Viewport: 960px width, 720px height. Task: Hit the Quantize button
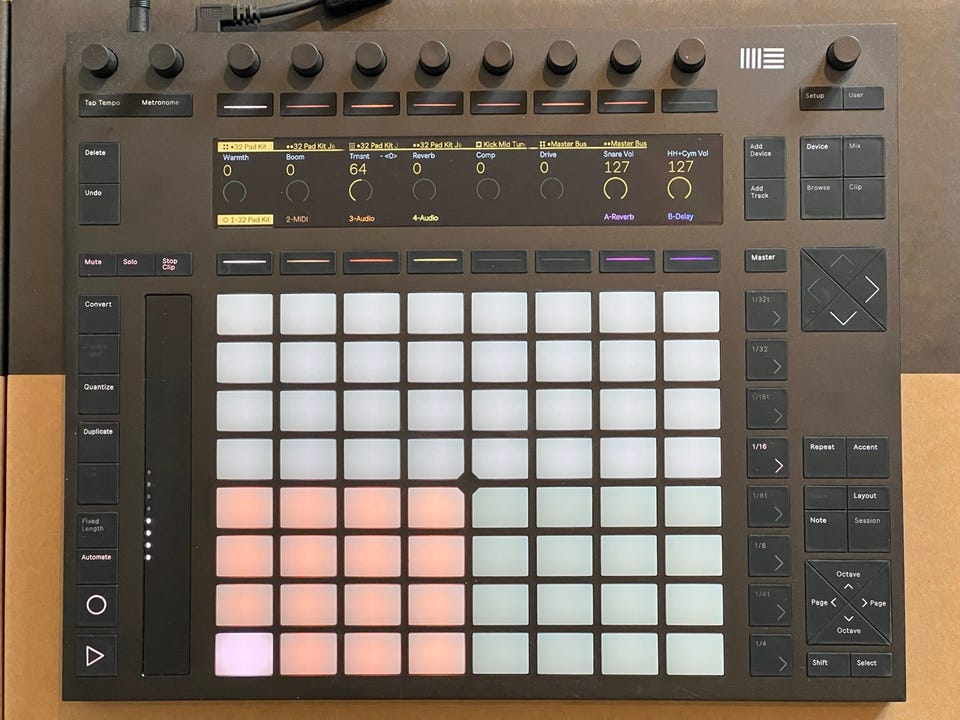98,395
